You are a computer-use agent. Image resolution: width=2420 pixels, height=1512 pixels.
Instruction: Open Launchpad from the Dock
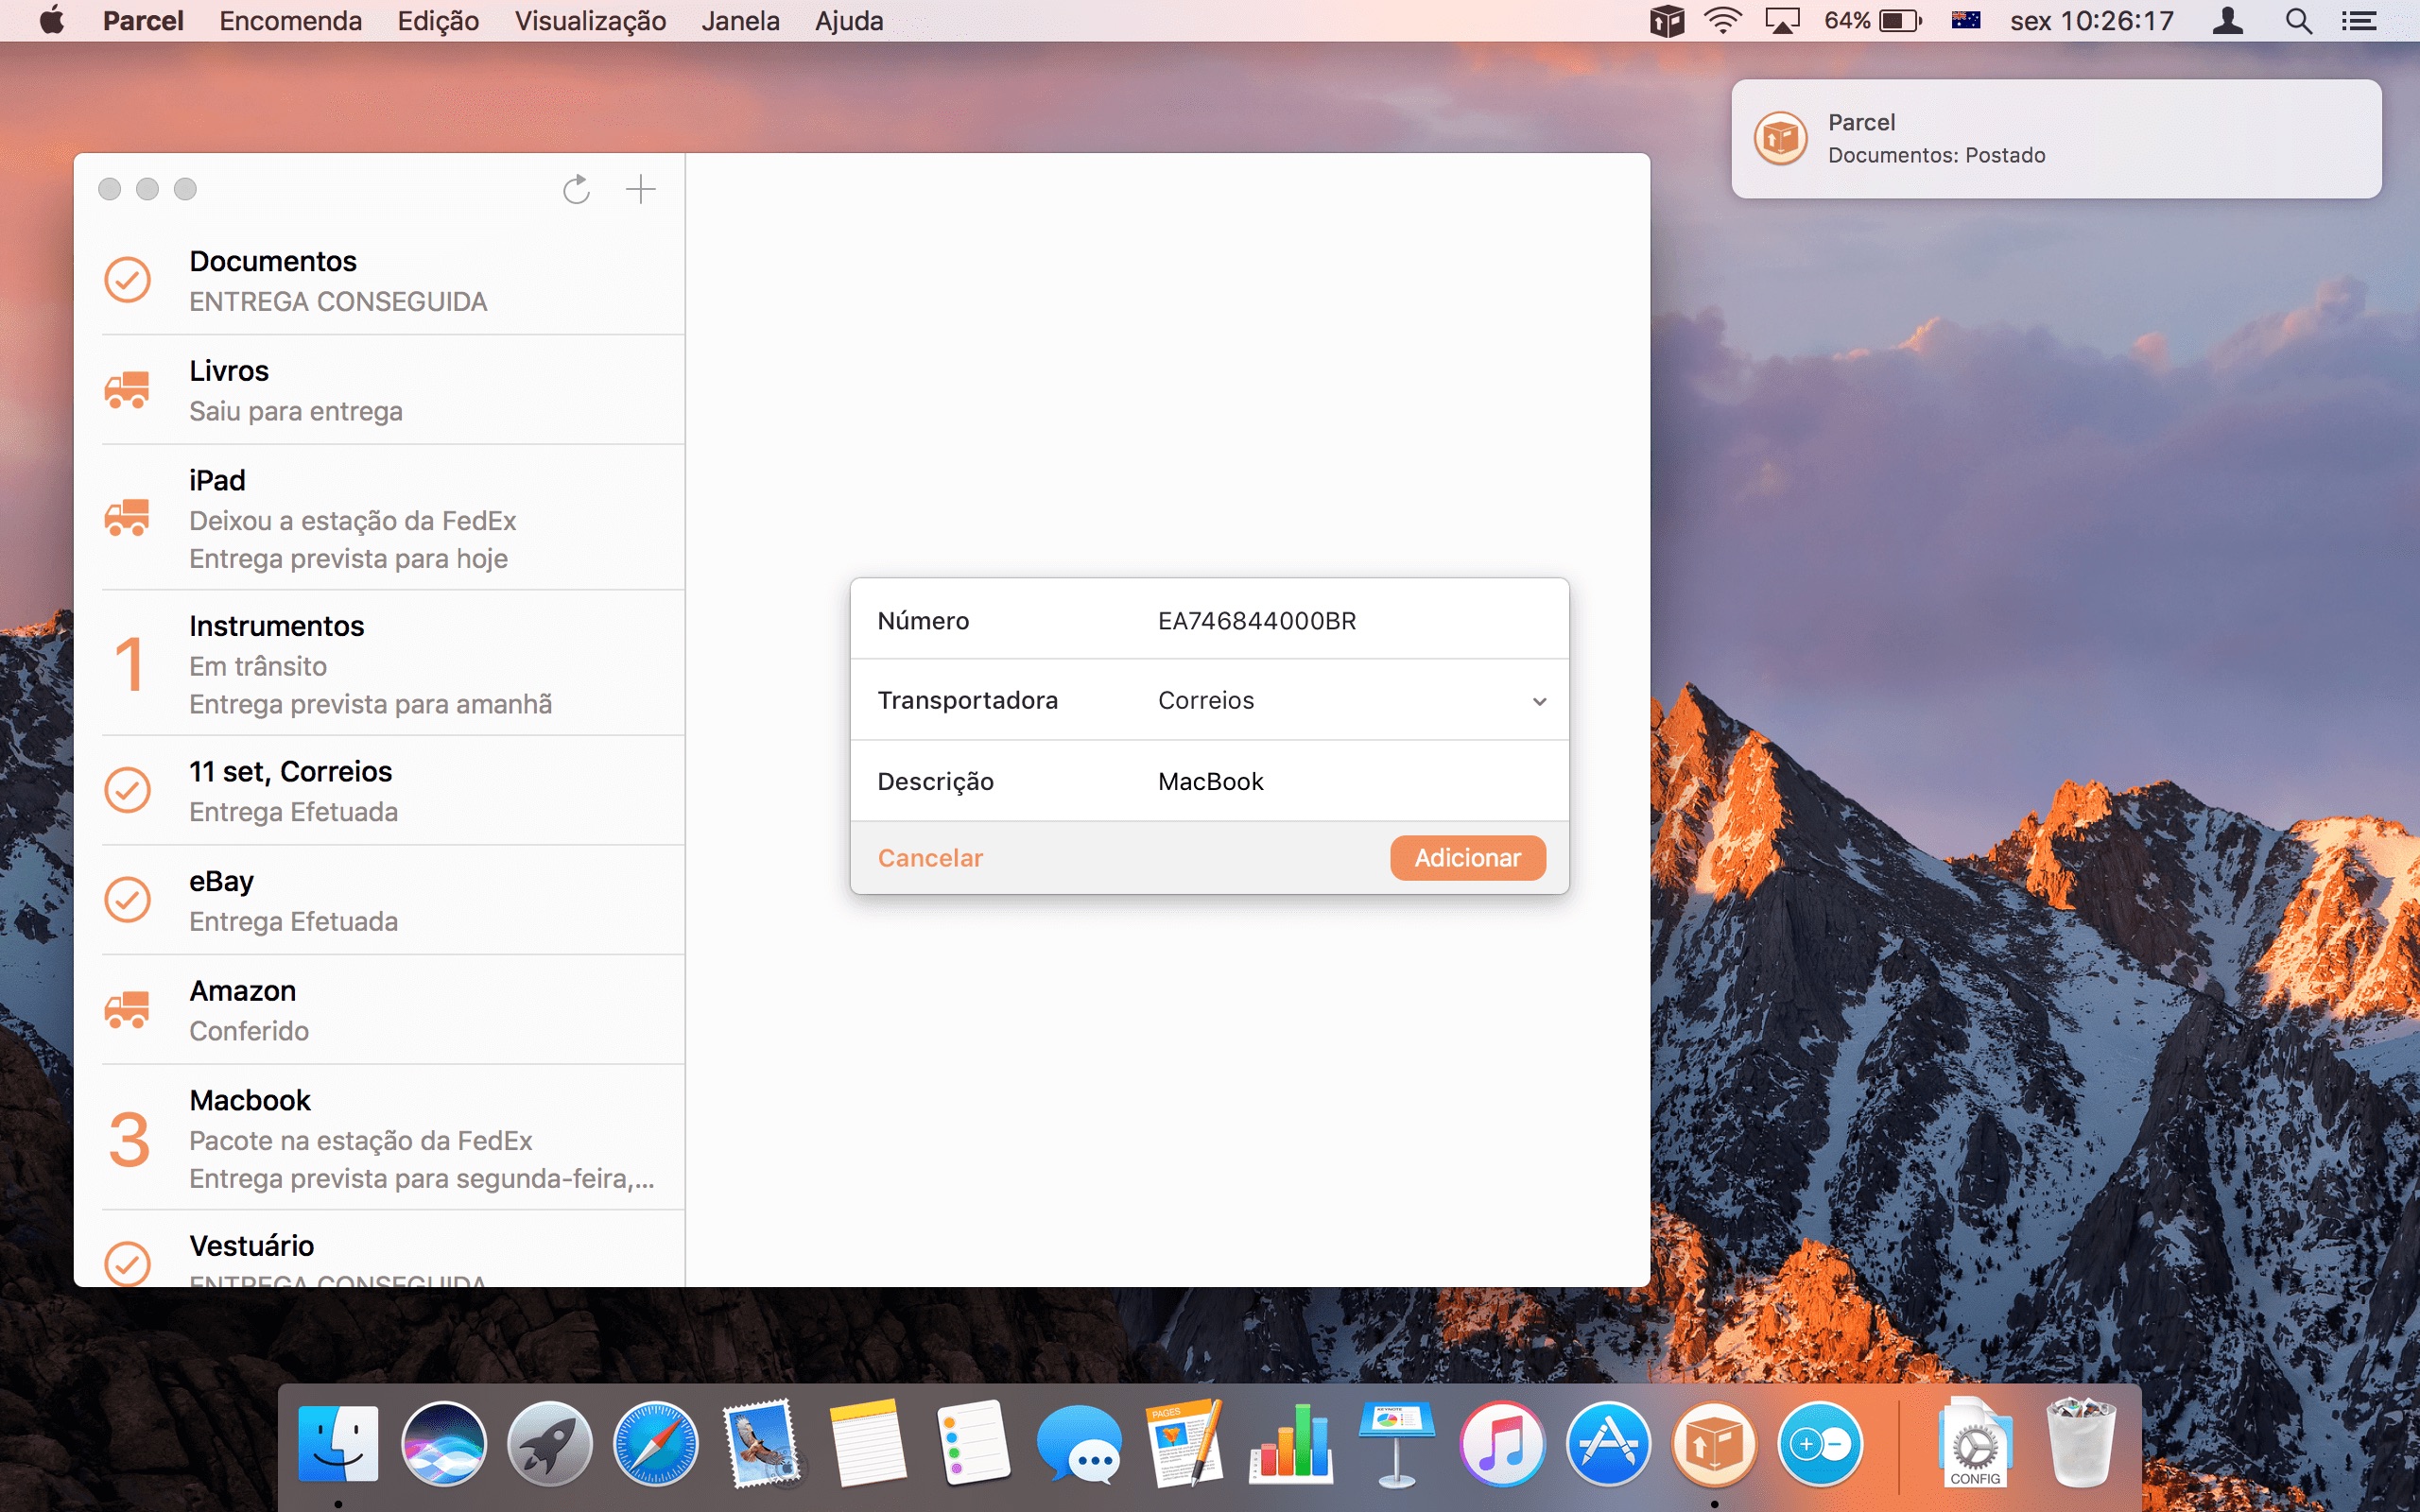tap(549, 1444)
